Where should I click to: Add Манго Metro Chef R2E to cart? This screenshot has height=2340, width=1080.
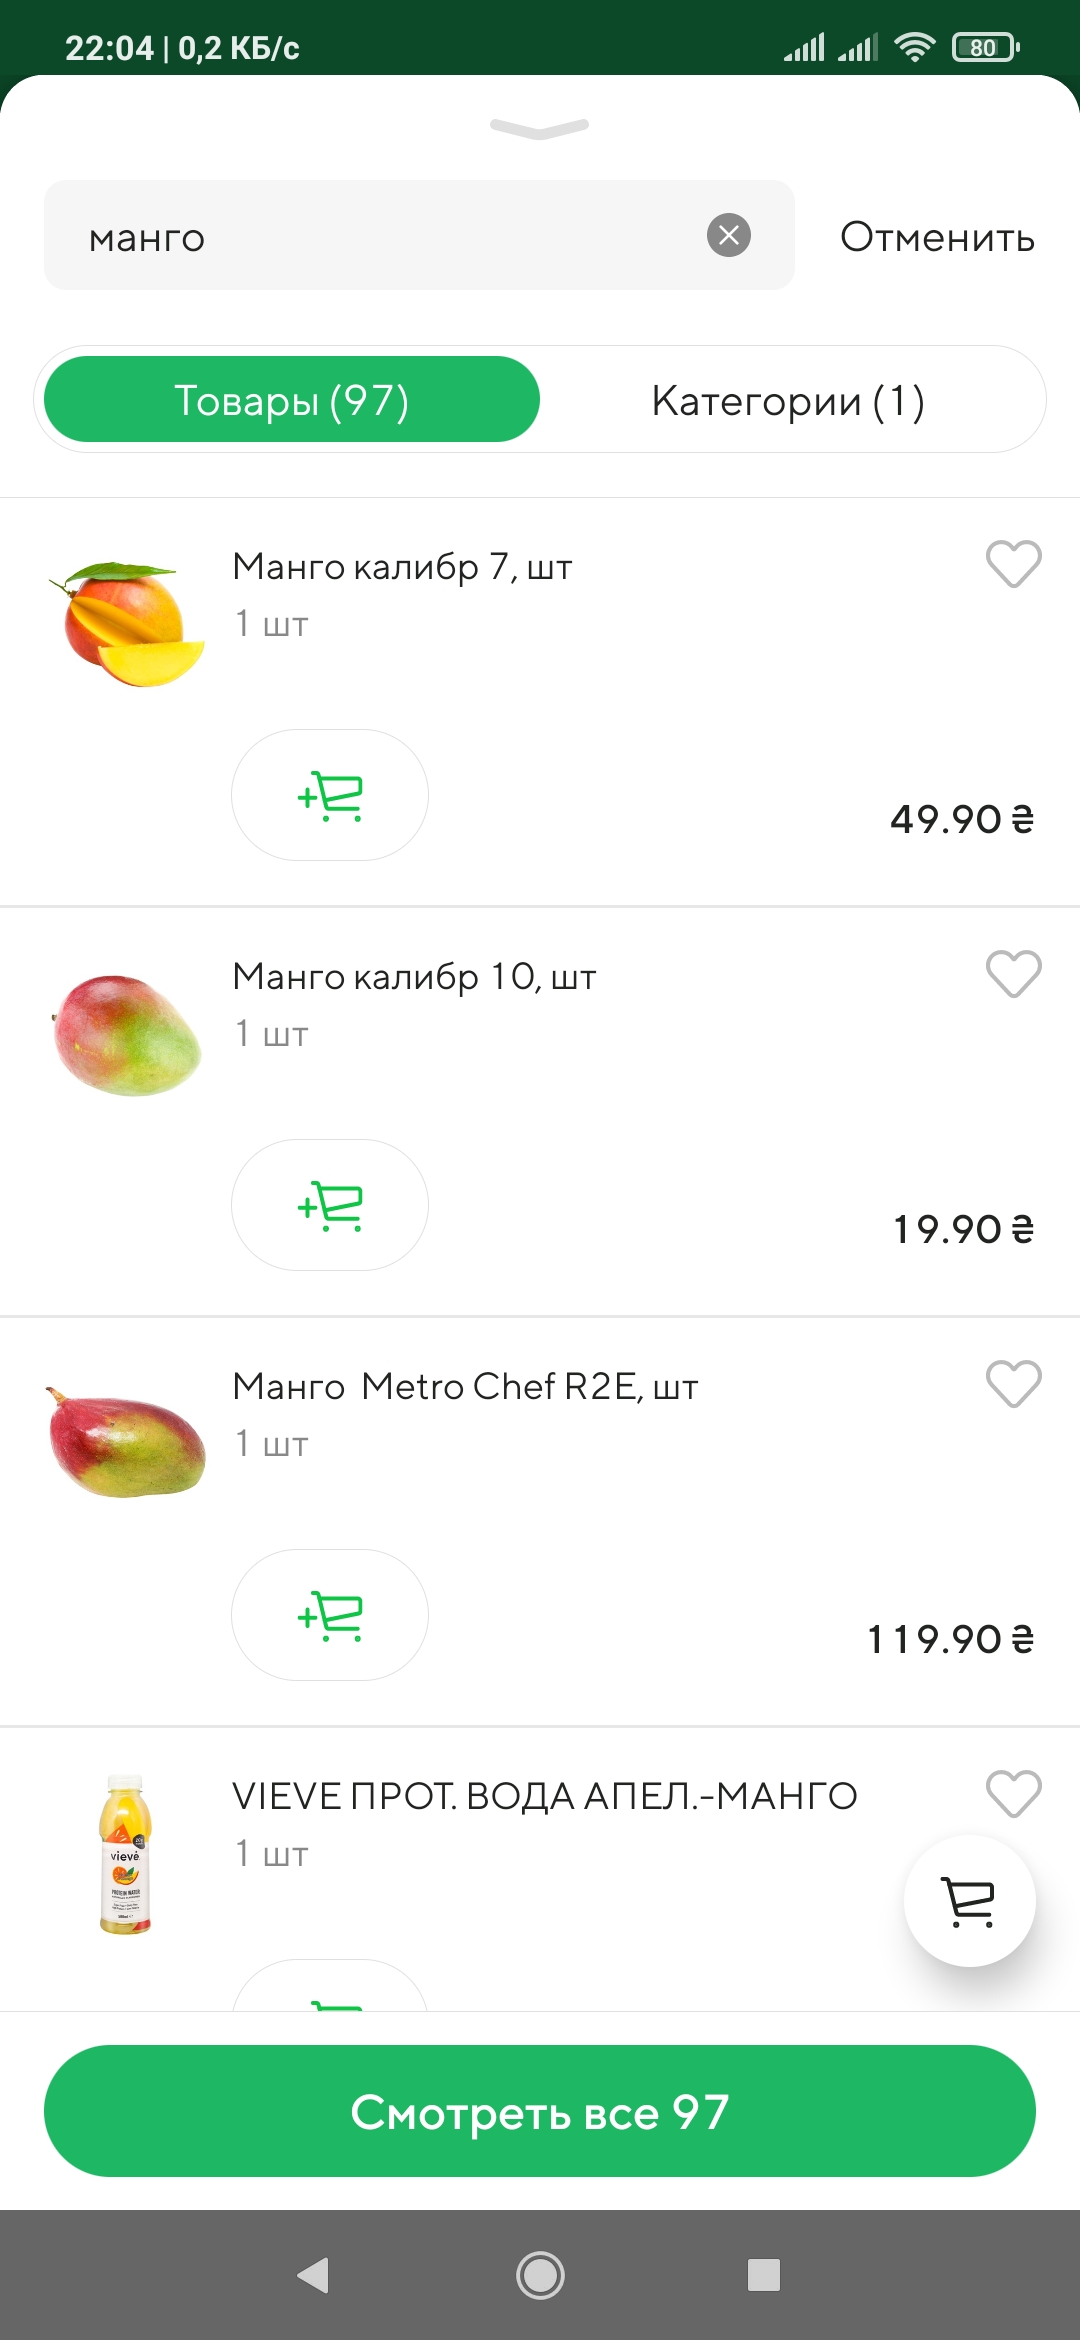coord(330,1615)
